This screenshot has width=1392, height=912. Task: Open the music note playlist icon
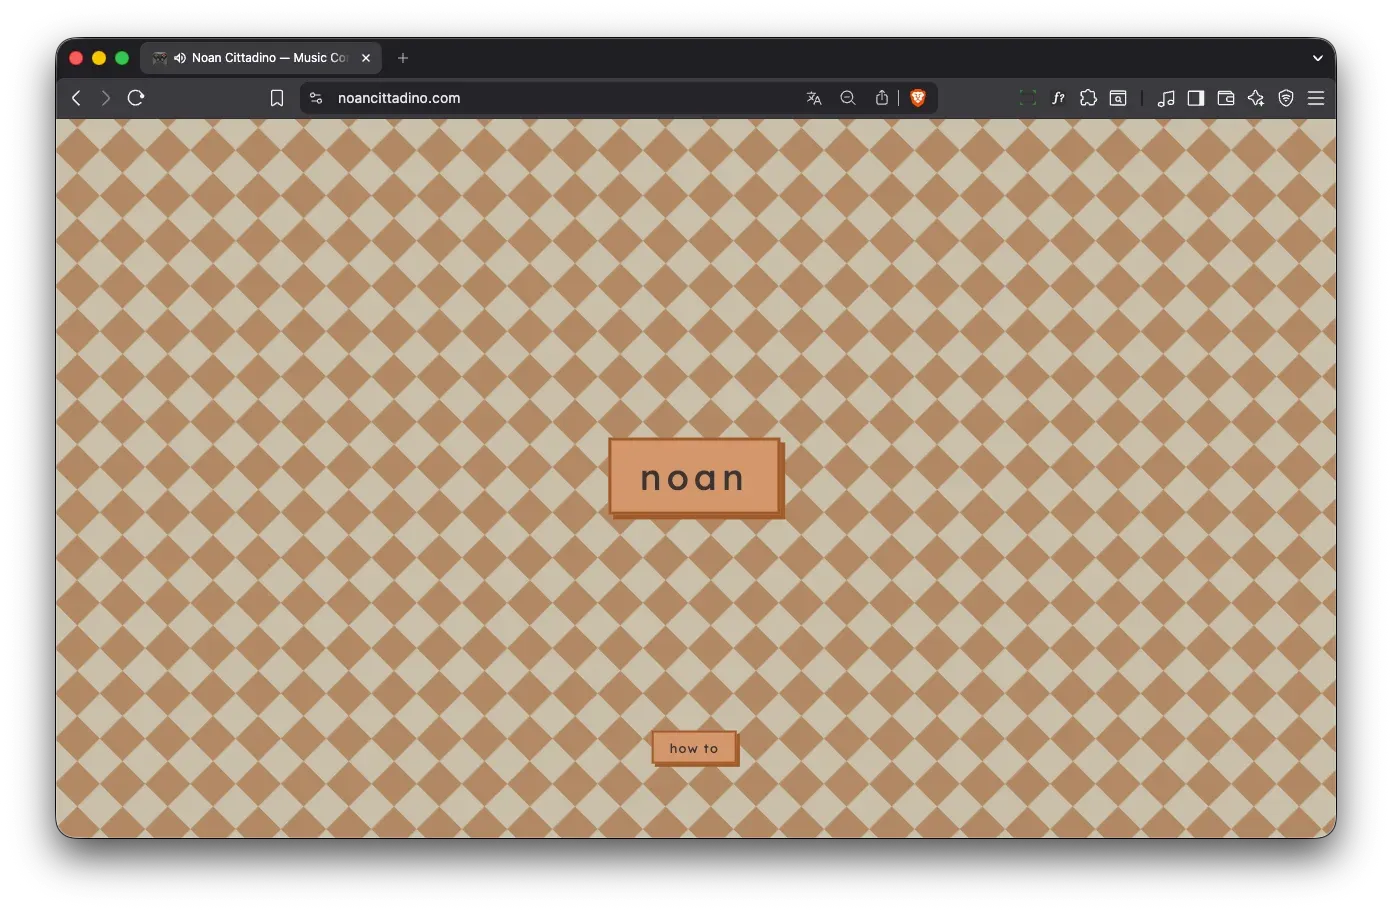coord(1166,98)
